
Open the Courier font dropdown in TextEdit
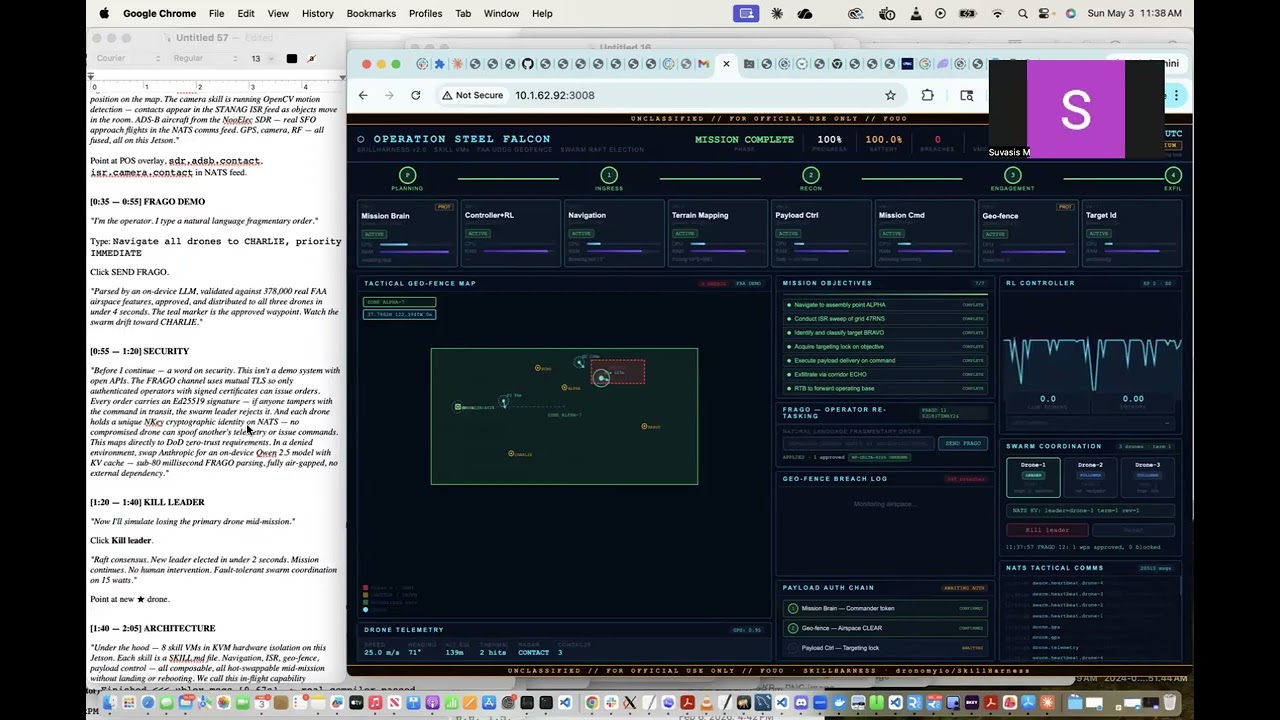pos(127,59)
